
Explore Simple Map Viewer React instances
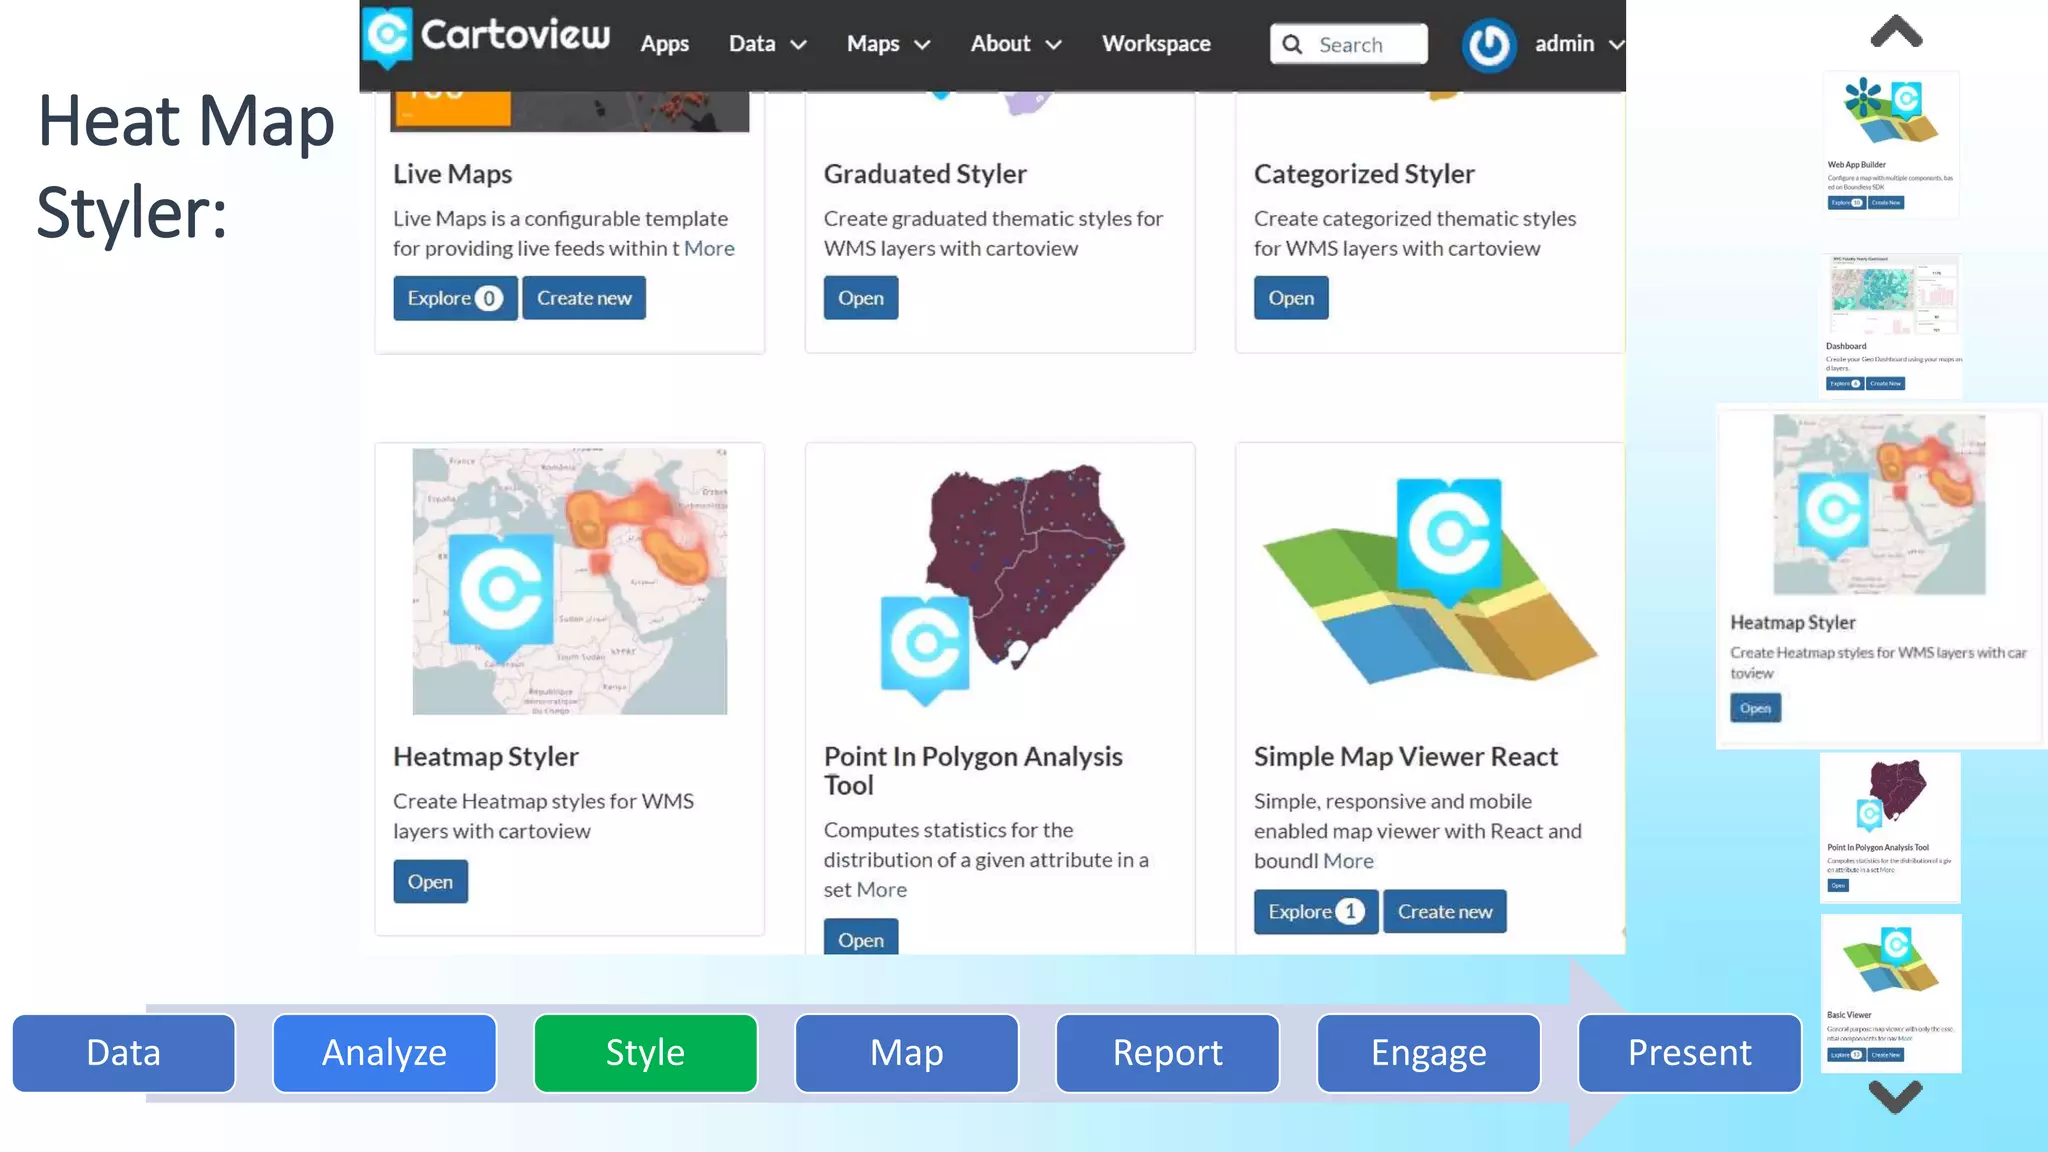tap(1316, 912)
